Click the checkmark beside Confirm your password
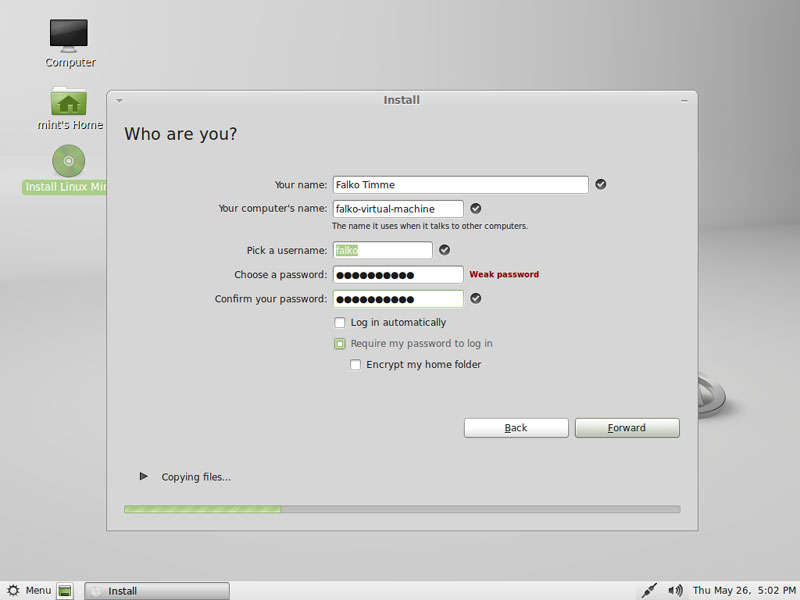 pyautogui.click(x=476, y=298)
